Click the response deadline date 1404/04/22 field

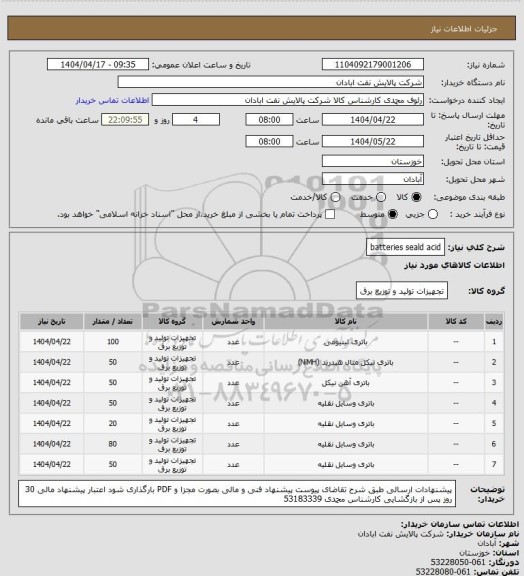point(373,120)
